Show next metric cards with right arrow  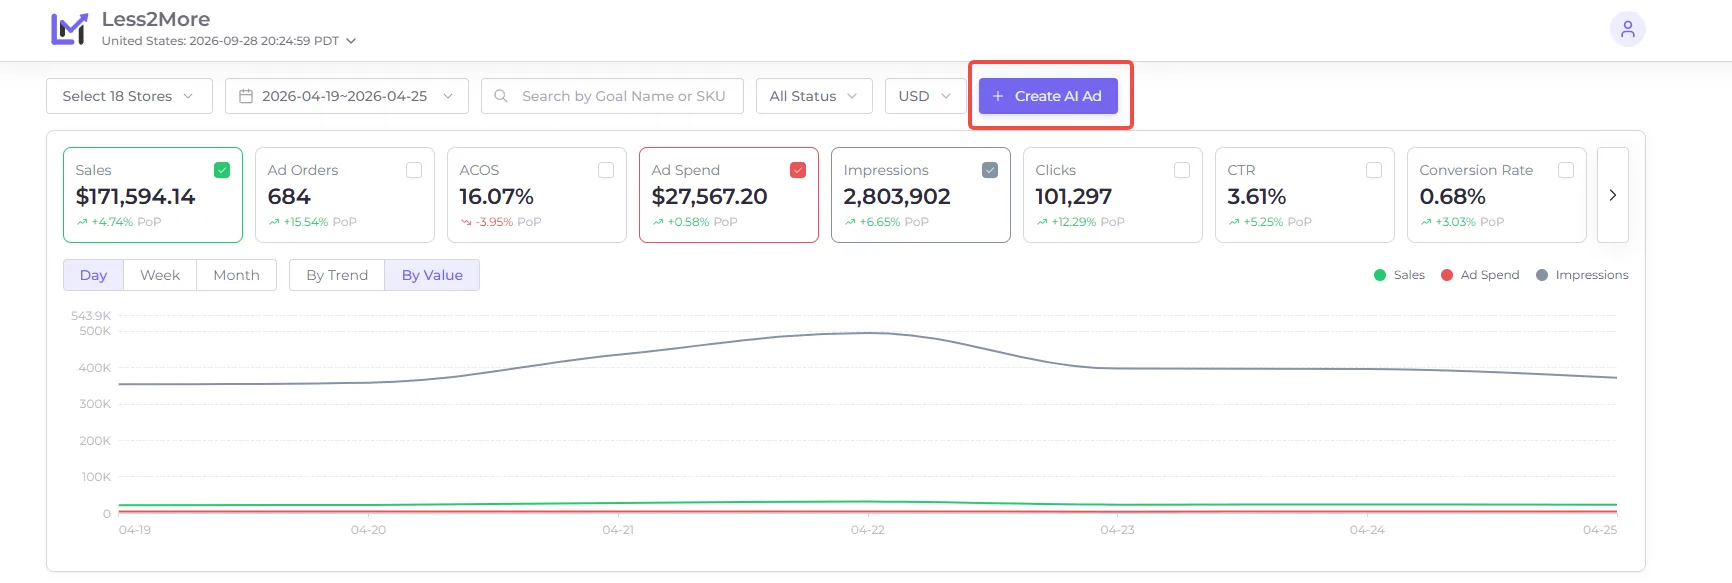pyautogui.click(x=1612, y=195)
